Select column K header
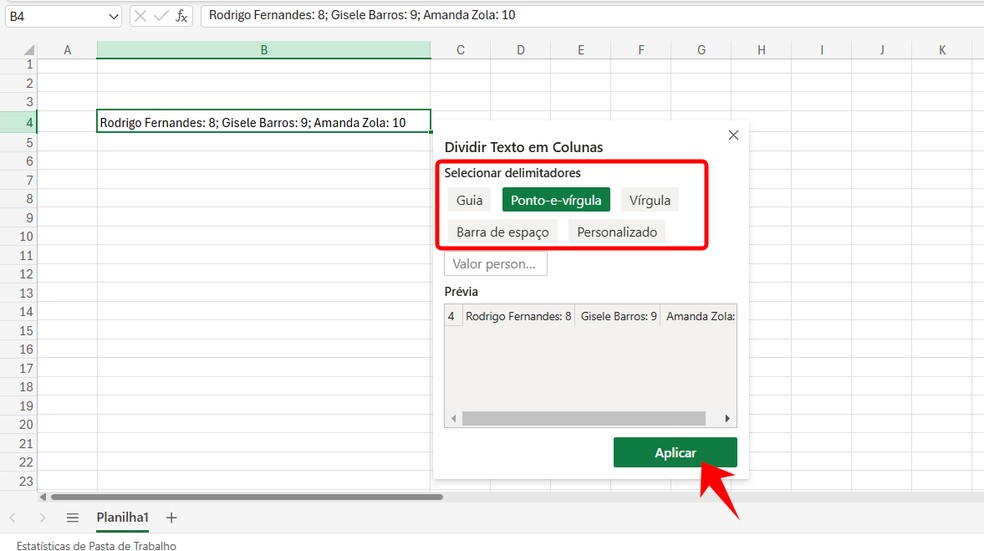The width and height of the screenshot is (984, 551). (x=942, y=50)
